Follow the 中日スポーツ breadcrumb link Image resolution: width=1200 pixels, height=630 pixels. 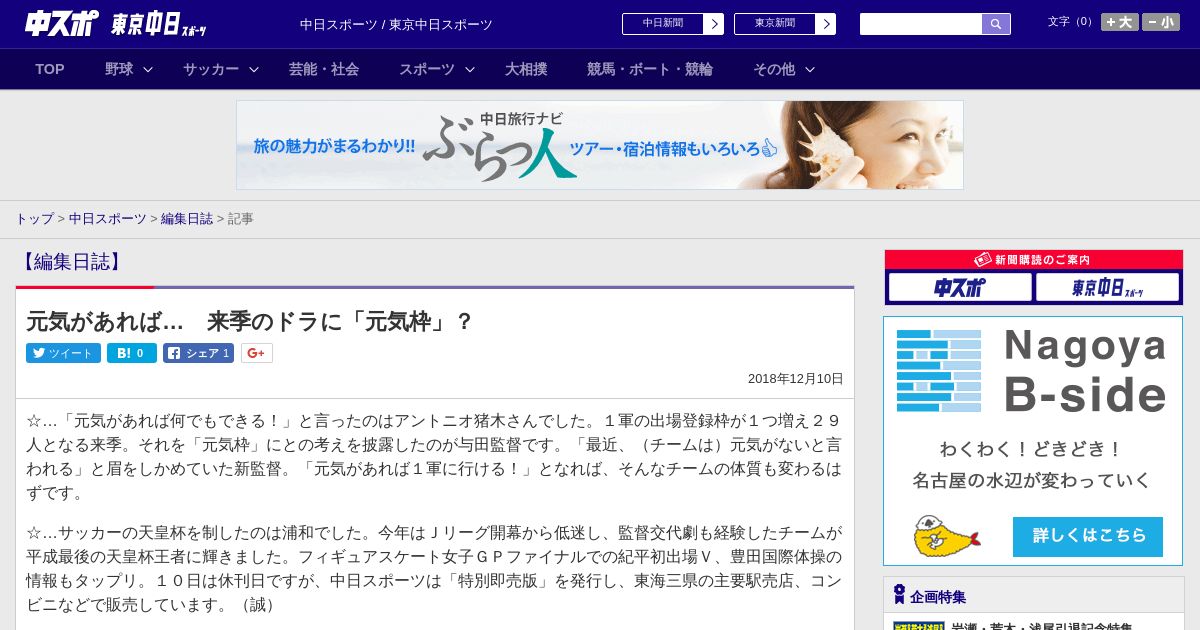point(108,219)
